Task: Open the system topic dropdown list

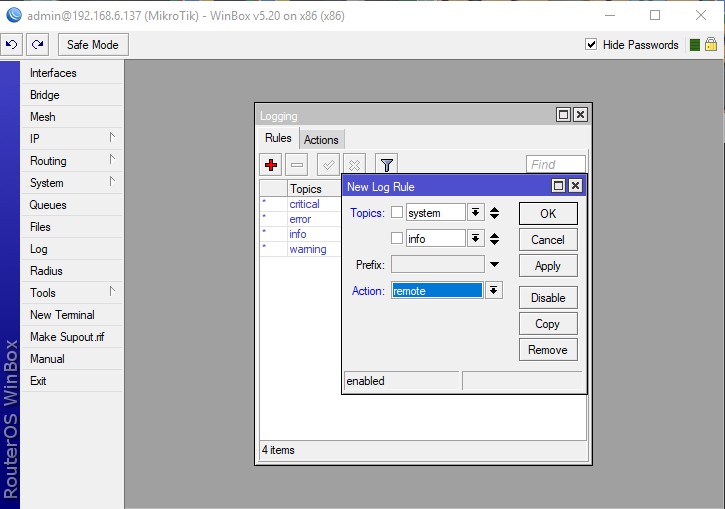Action: 475,213
